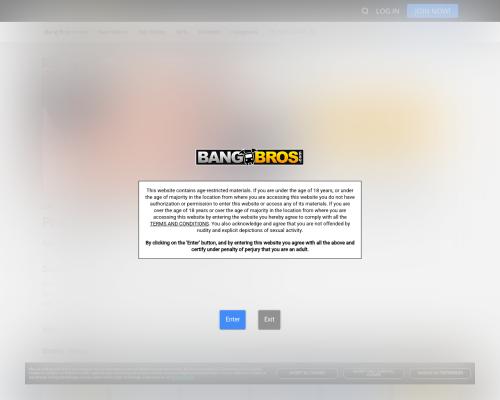Screen dimensions: 500x400
Task: Click the gray Exit button
Action: coord(269,320)
